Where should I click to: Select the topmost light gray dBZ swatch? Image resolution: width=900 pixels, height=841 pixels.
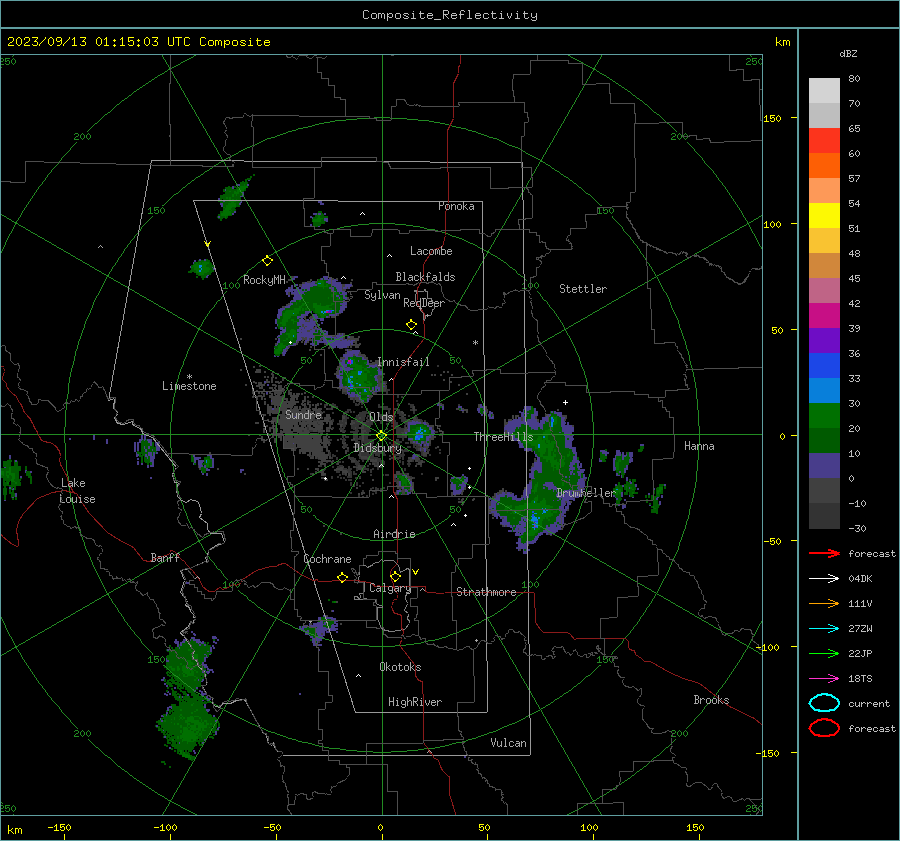point(824,90)
